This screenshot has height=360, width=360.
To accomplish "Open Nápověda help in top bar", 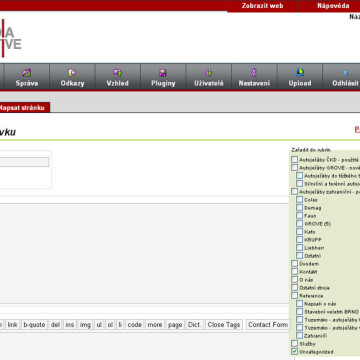I will point(333,6).
